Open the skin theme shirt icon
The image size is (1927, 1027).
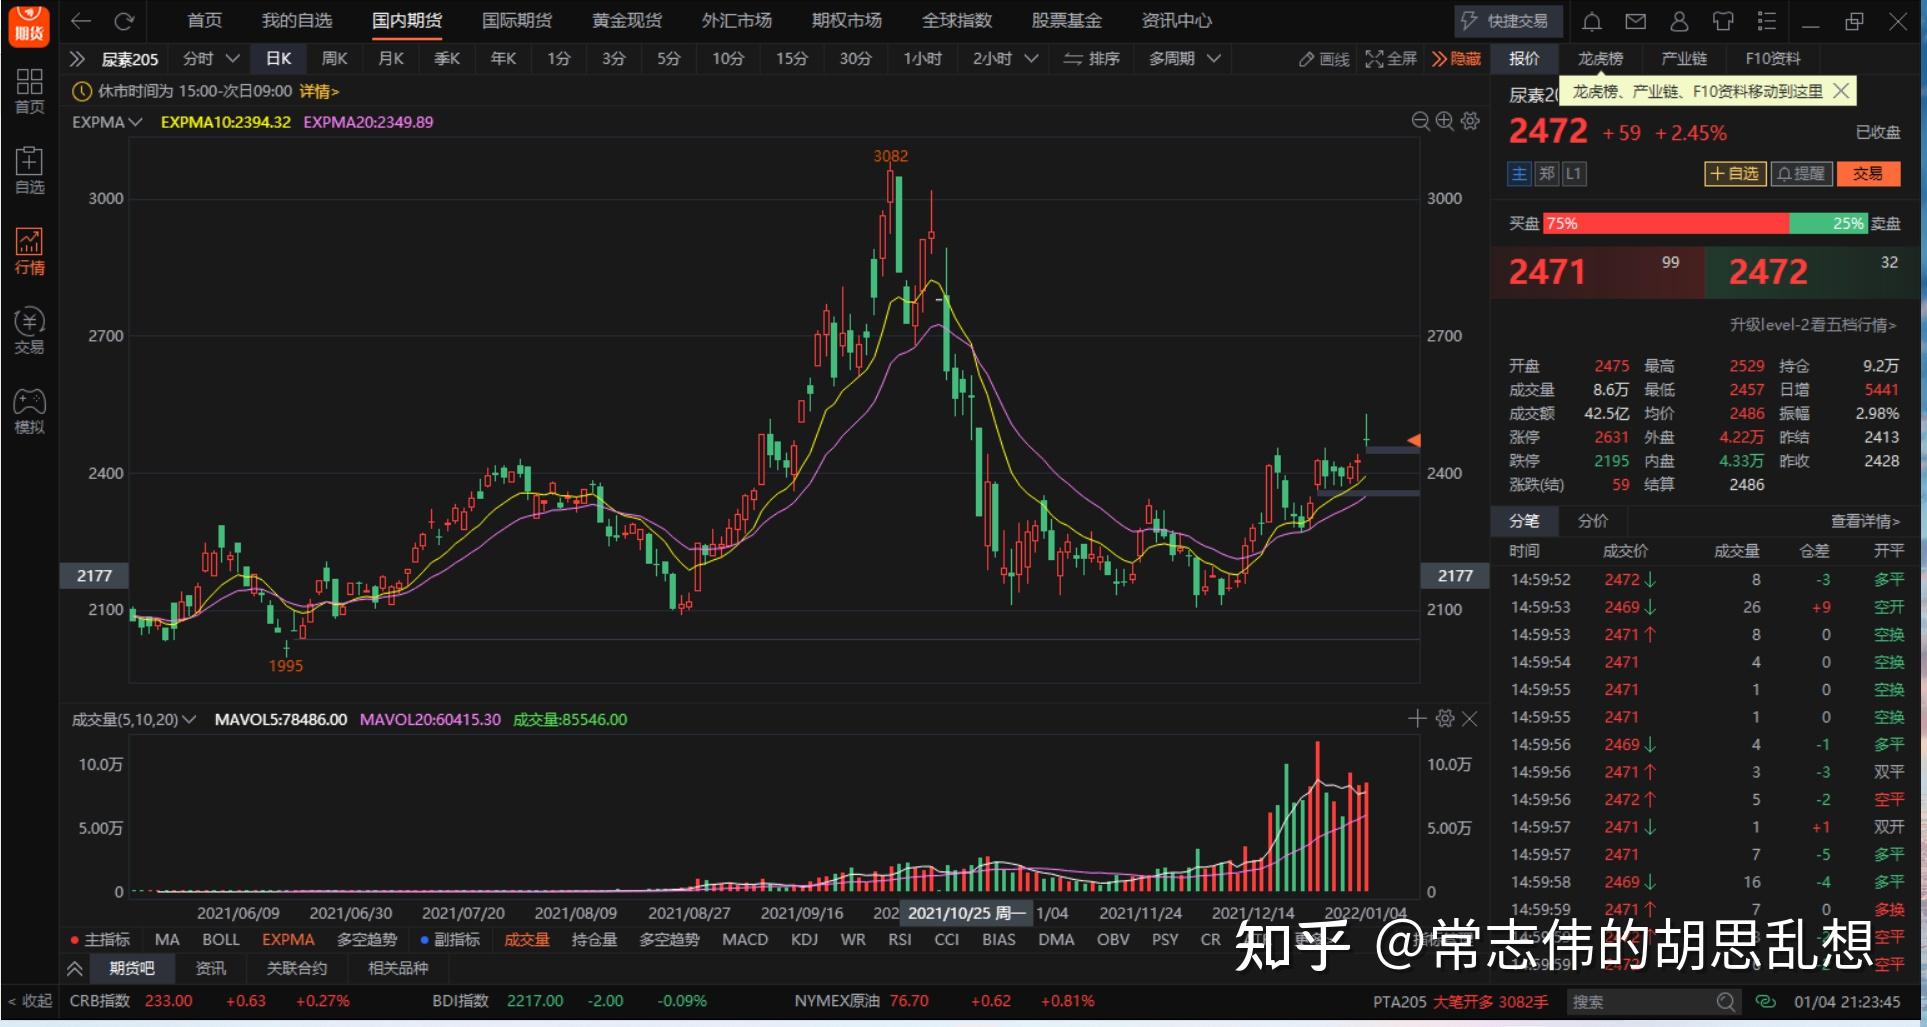coord(1723,21)
